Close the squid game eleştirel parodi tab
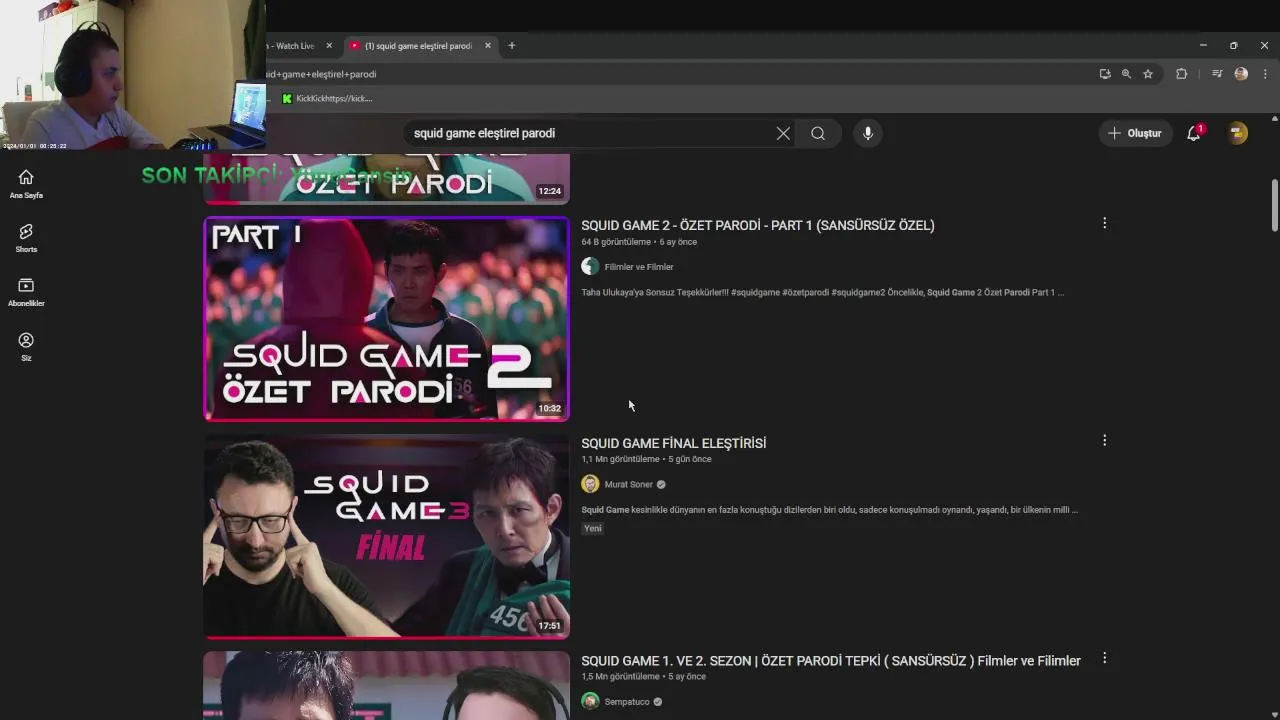The image size is (1280, 720). point(488,45)
